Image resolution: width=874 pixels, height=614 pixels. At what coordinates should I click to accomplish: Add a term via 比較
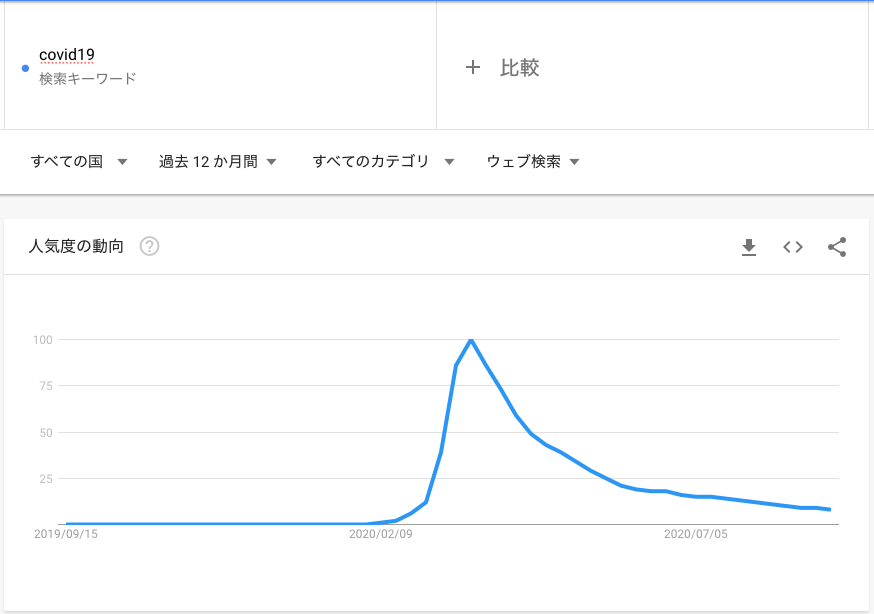pos(519,67)
